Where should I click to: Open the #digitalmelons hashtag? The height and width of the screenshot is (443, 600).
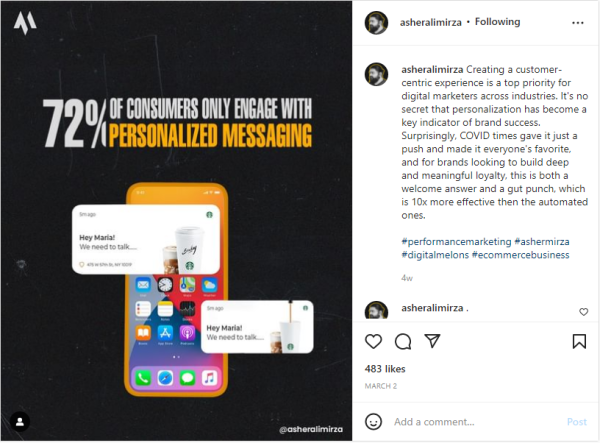[x=435, y=255]
